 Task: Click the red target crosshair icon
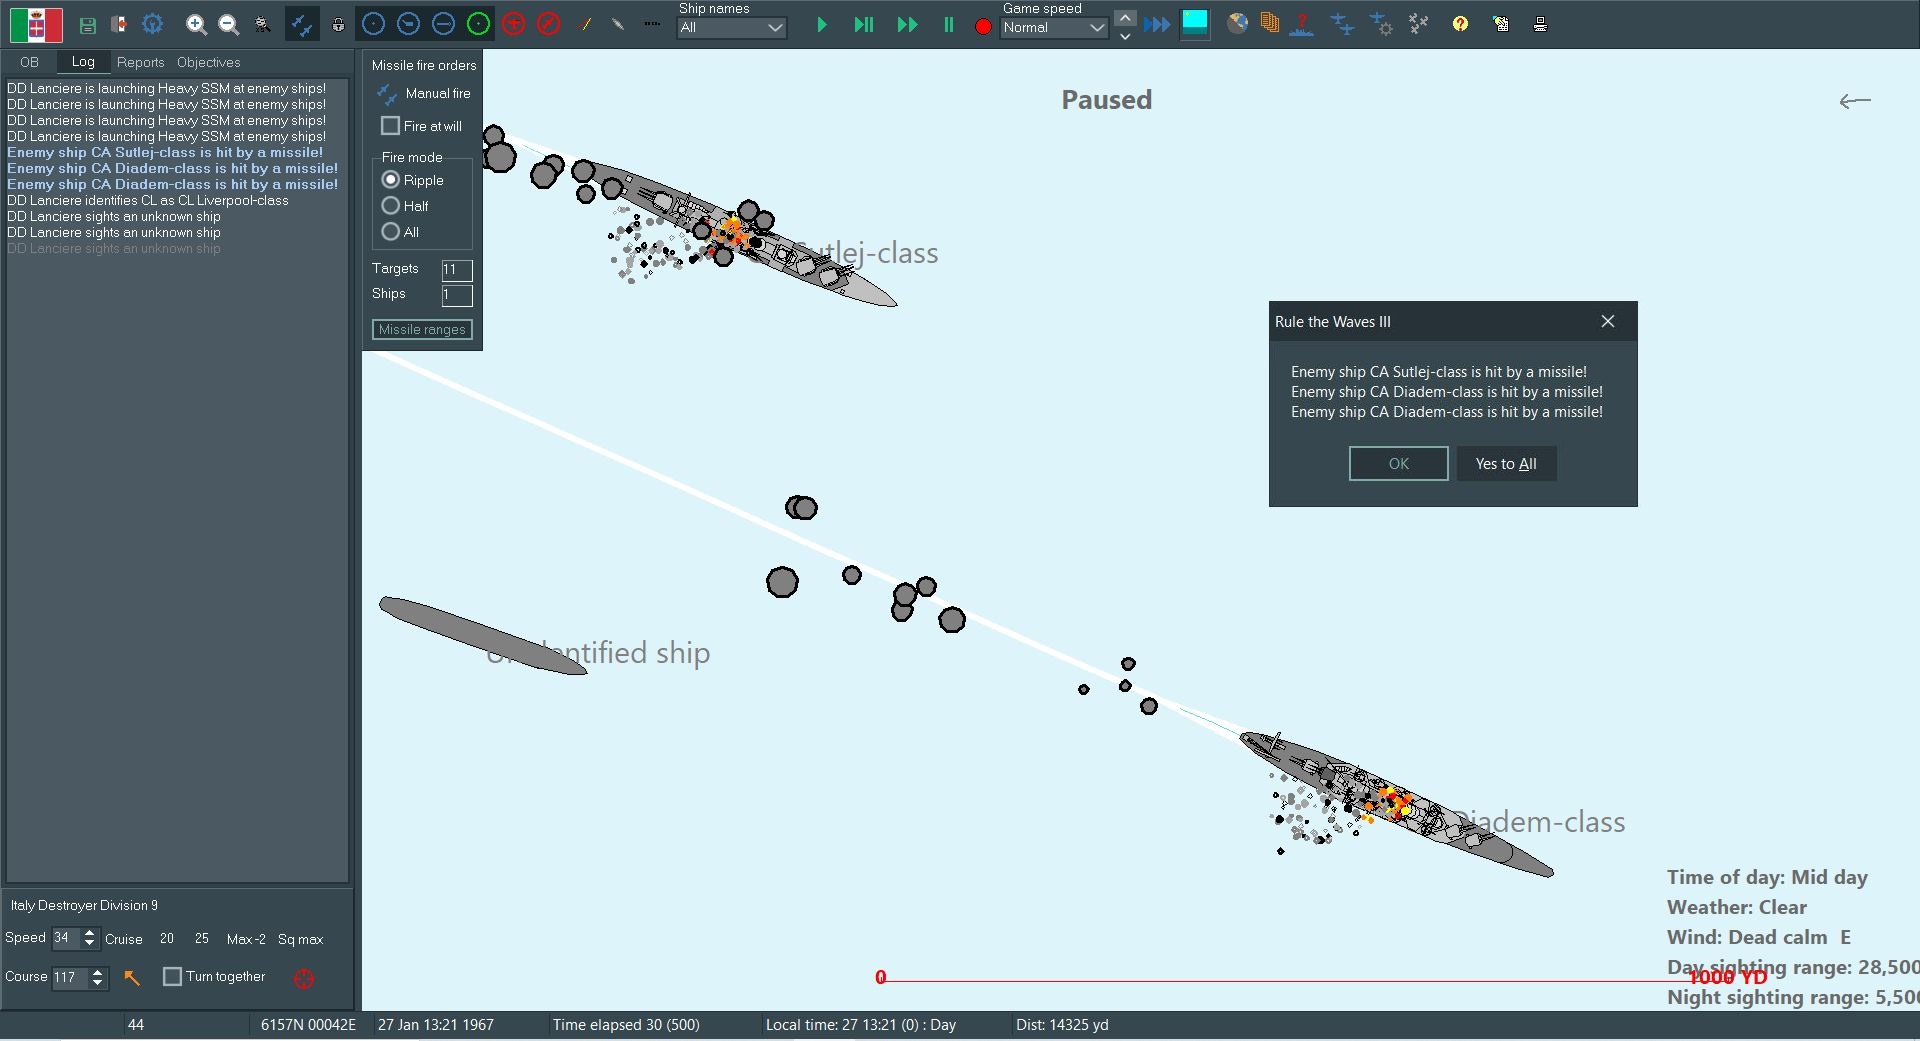coord(304,978)
